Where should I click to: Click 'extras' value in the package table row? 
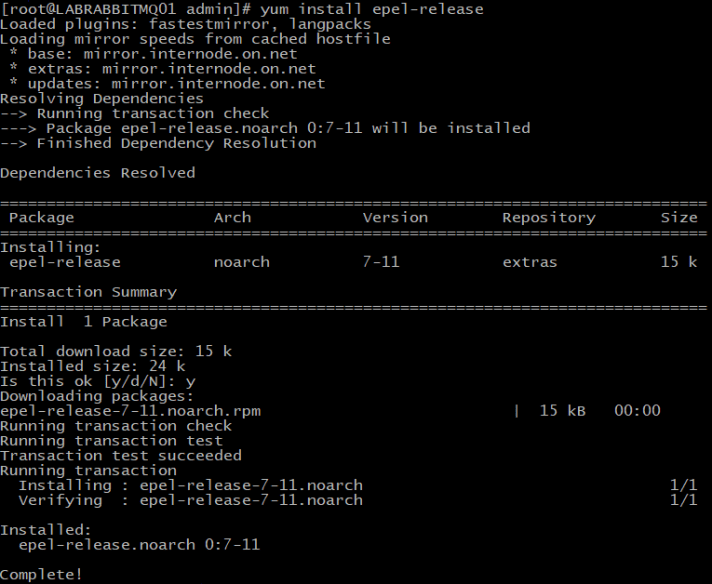[x=530, y=262]
